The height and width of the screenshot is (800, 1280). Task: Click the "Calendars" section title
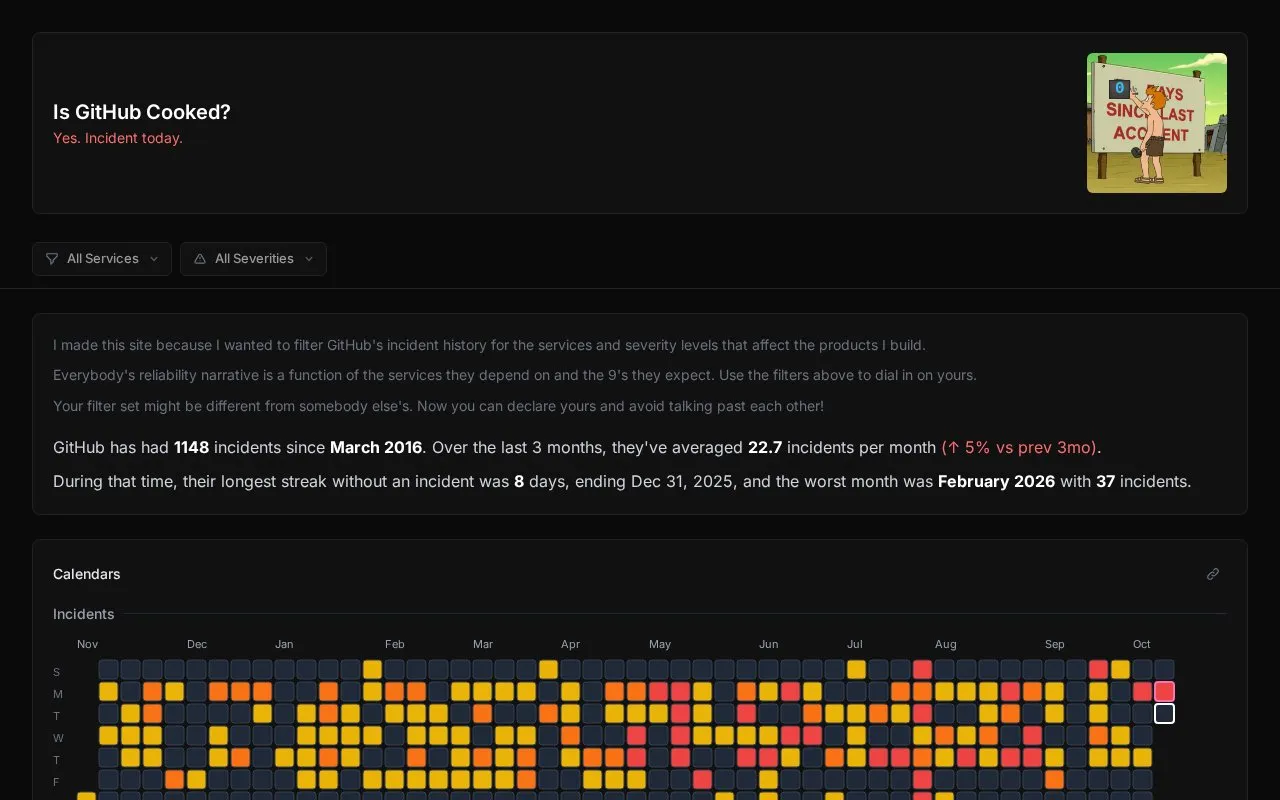87,574
